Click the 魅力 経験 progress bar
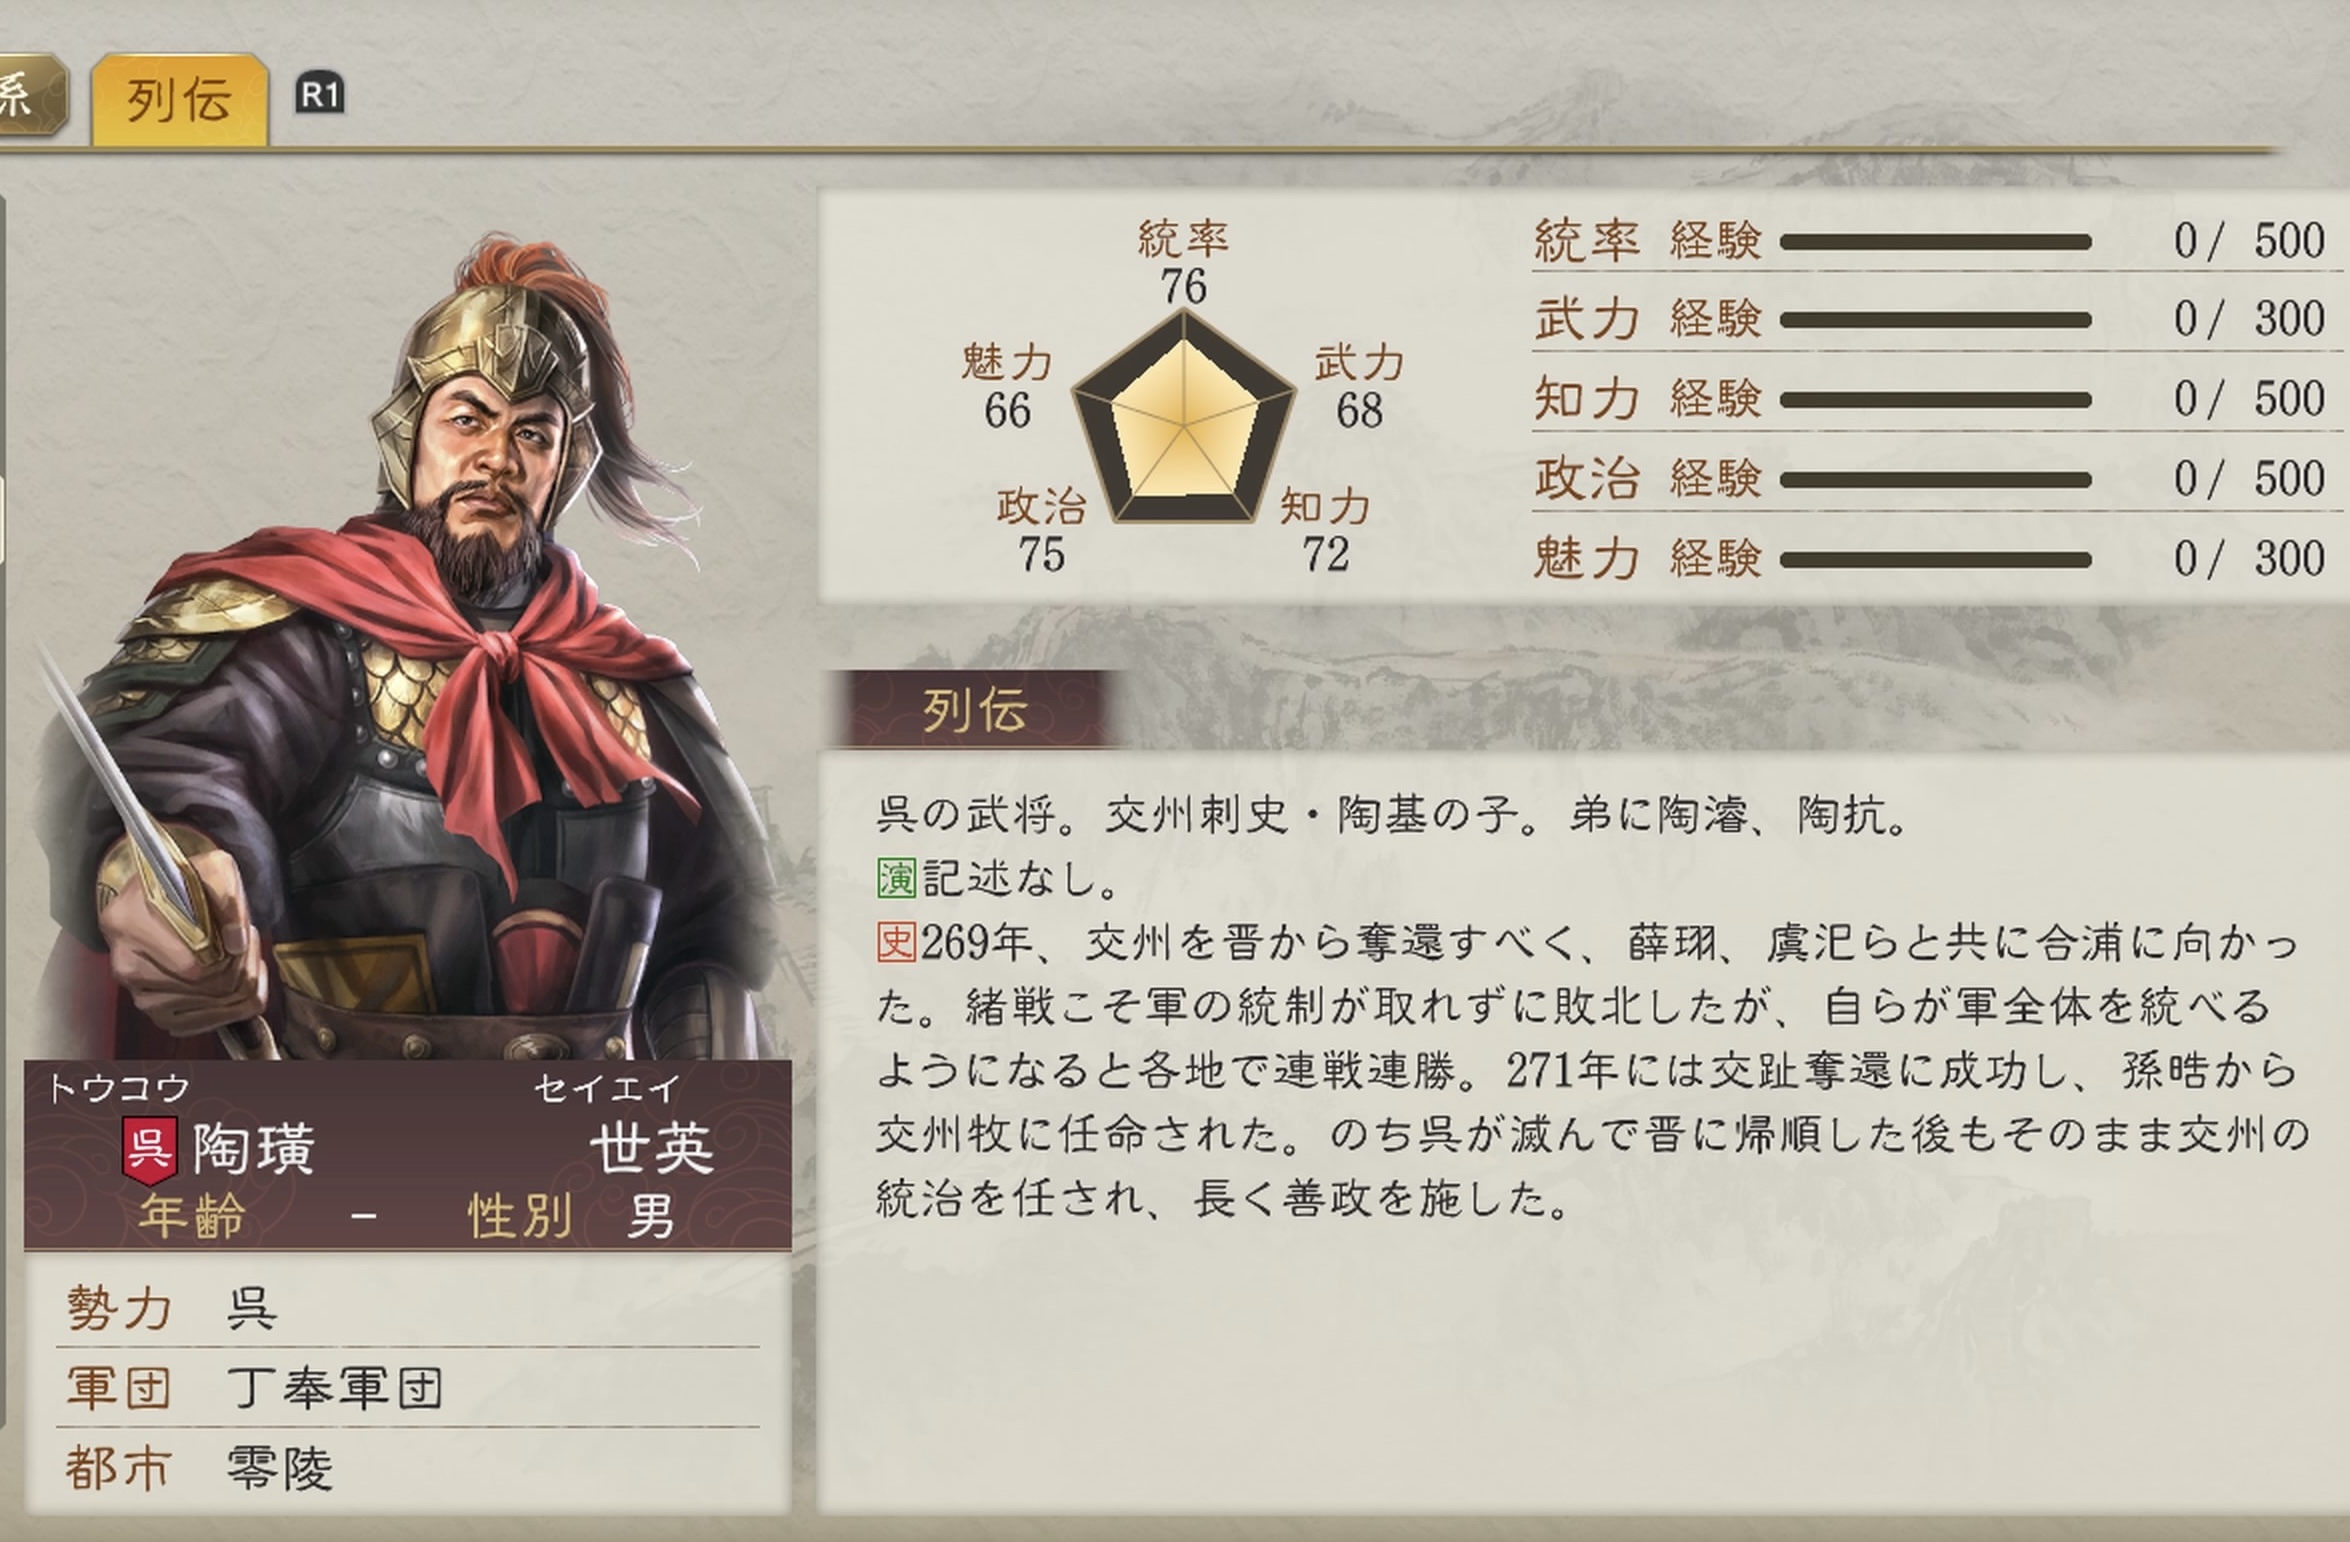Viewport: 2350px width, 1542px height. tap(1935, 559)
